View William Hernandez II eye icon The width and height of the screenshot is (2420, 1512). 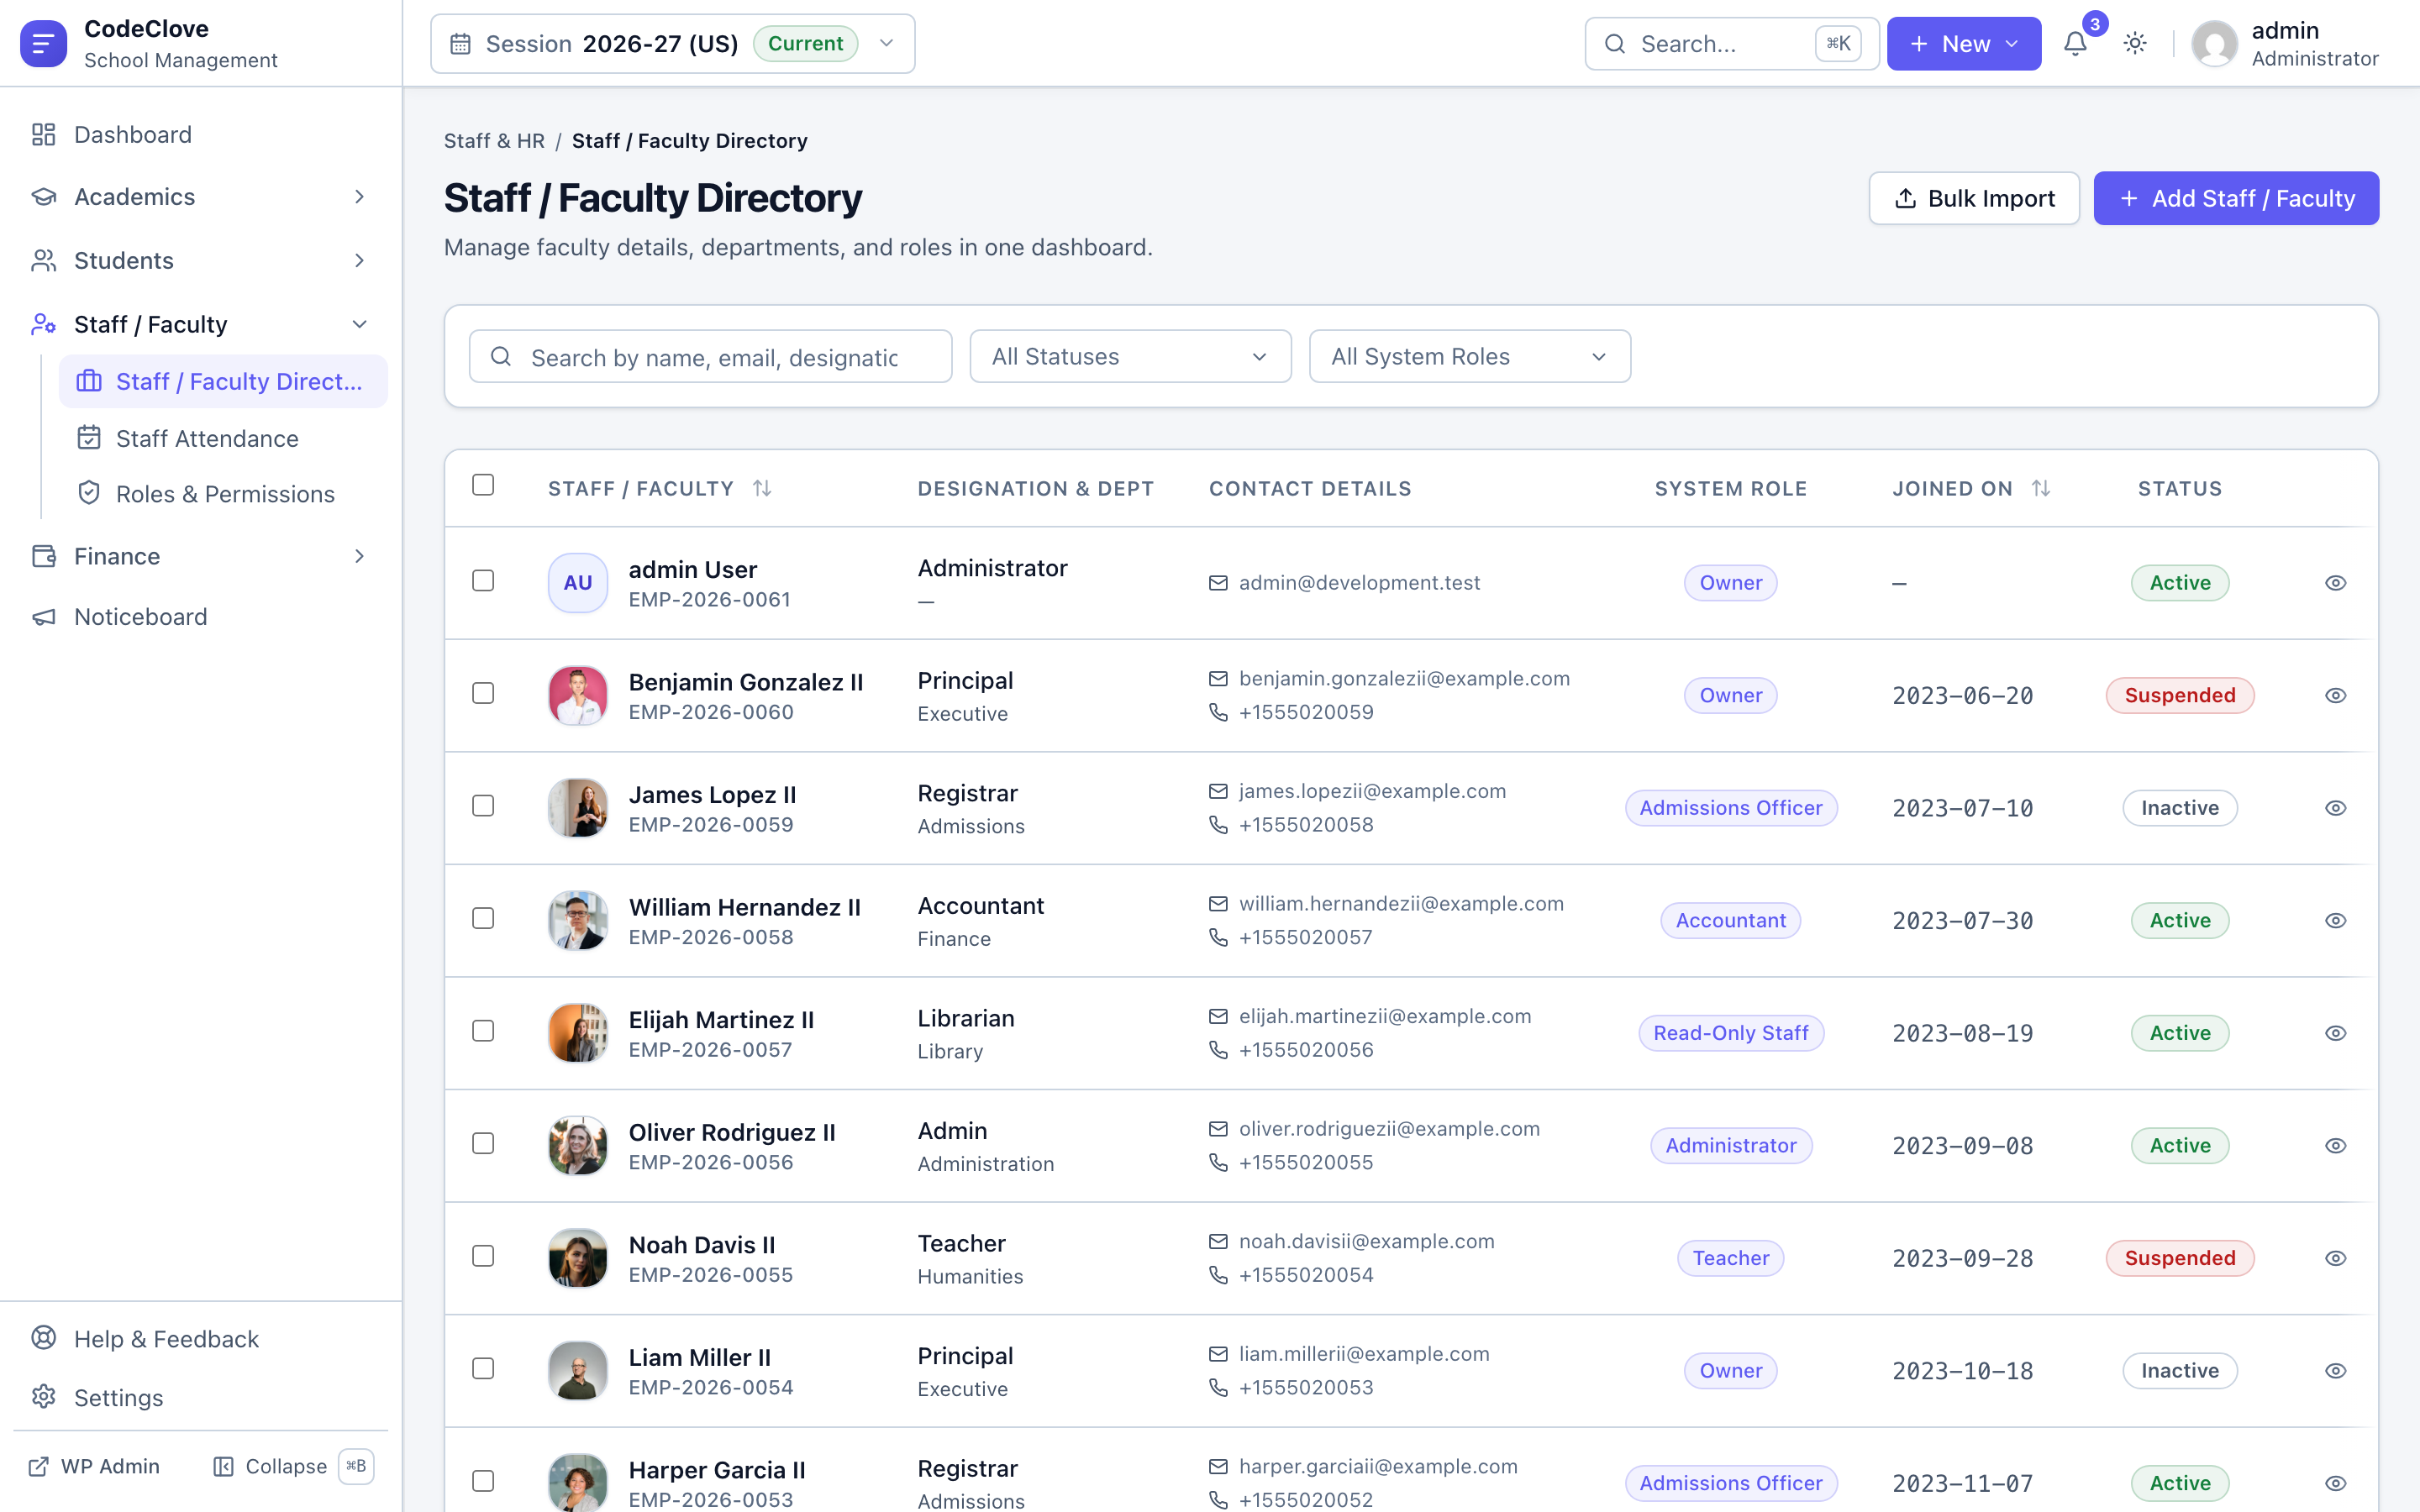2335,920
